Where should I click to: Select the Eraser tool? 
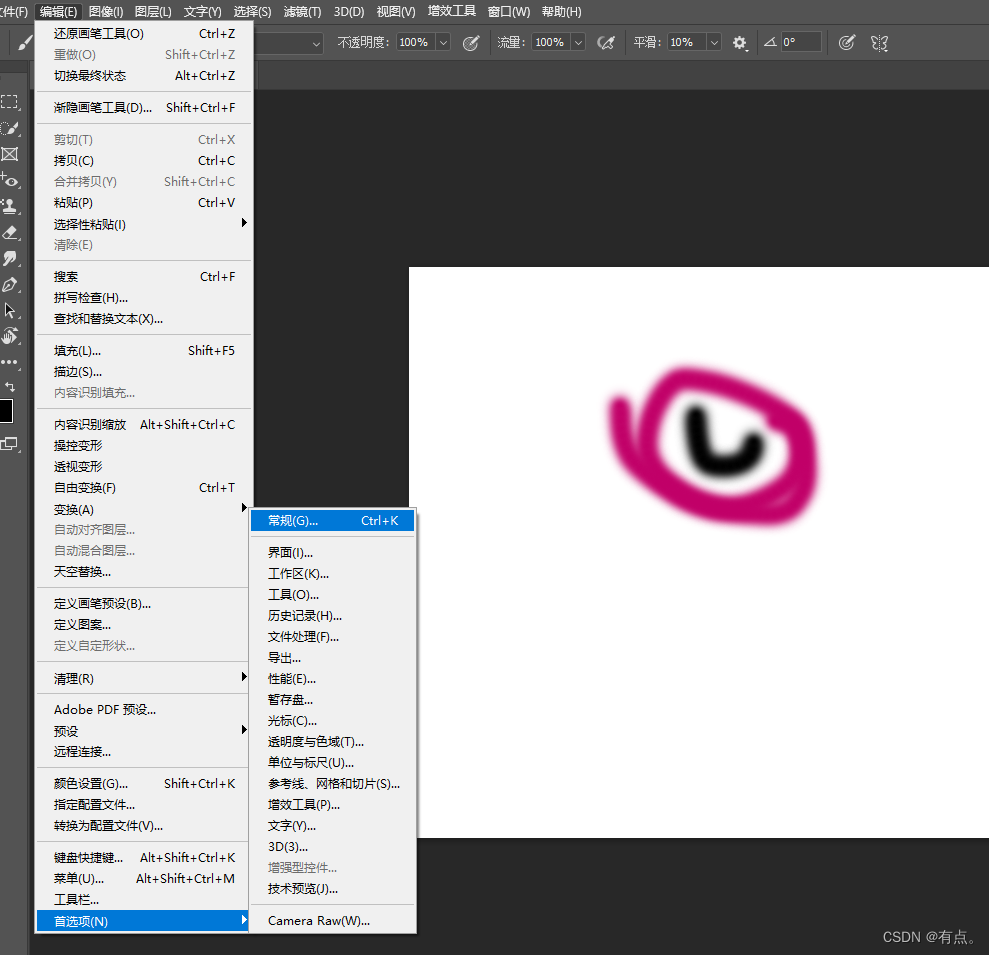(x=9, y=233)
